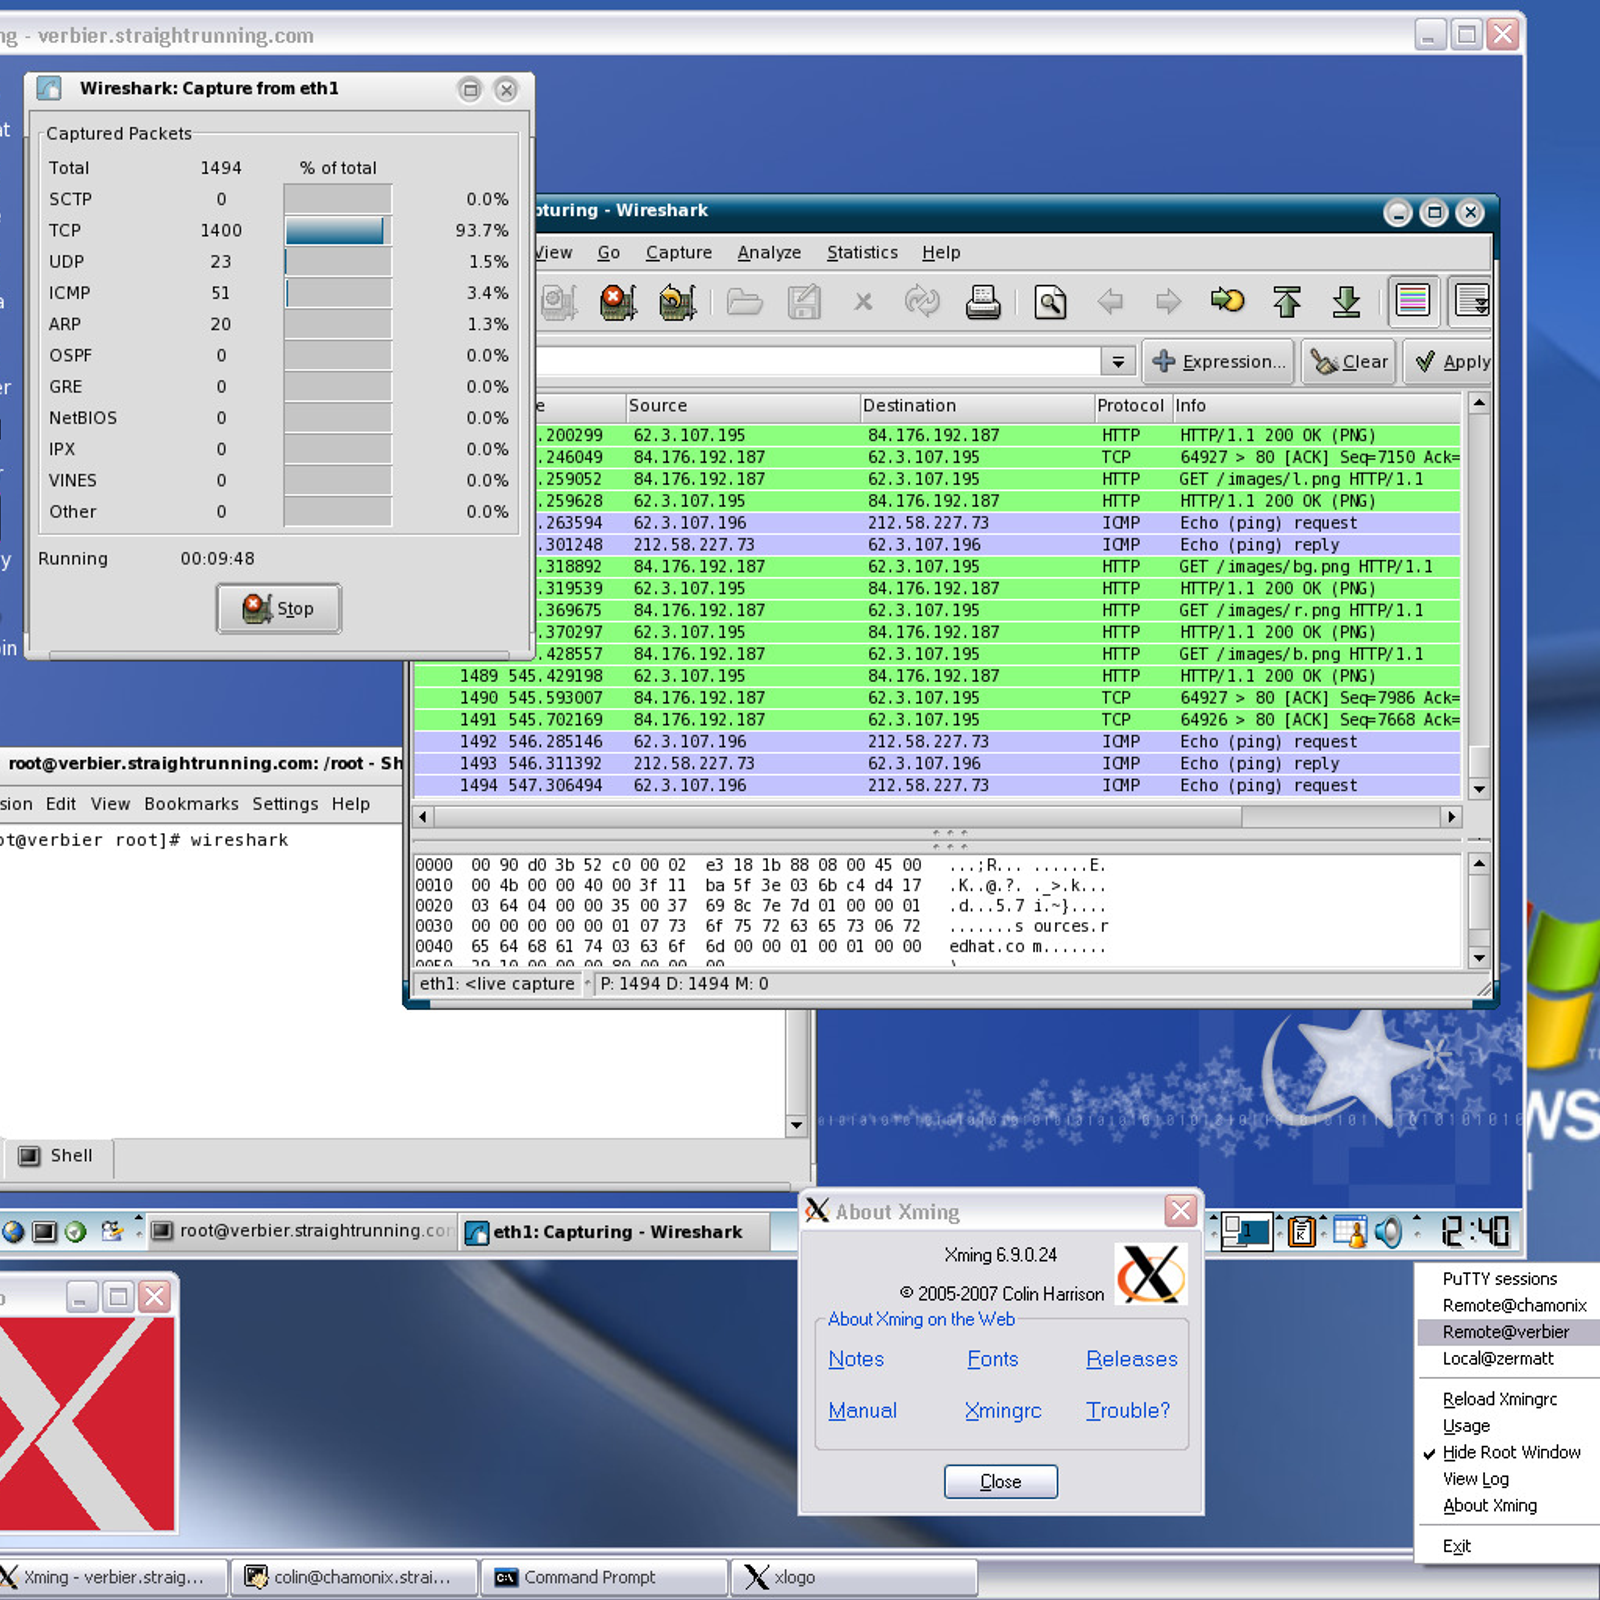Click the UDP percentage progress bar
The height and width of the screenshot is (1600, 1600).
[x=338, y=262]
